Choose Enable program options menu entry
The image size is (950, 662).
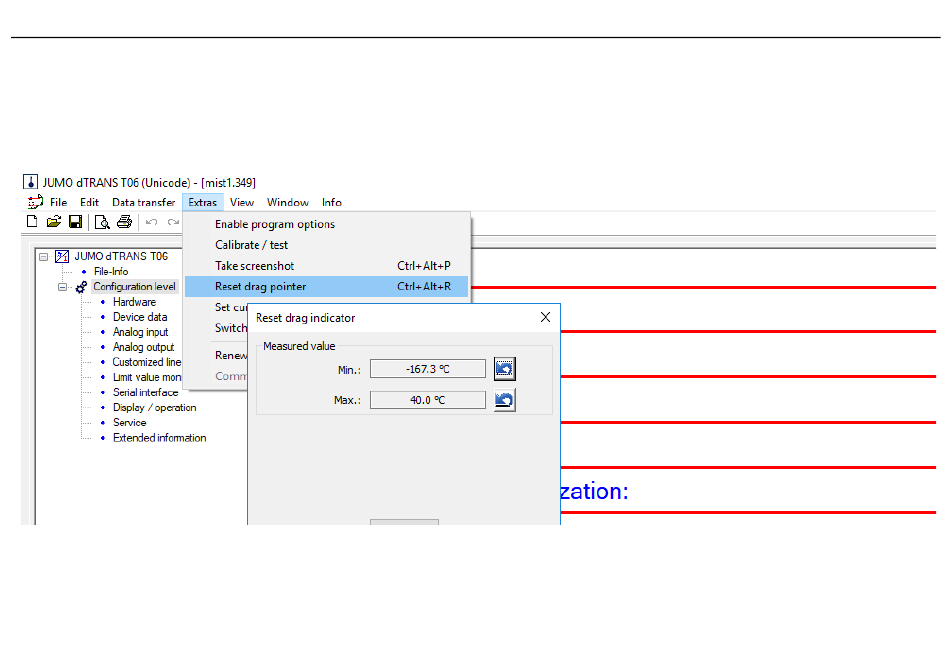coord(327,224)
